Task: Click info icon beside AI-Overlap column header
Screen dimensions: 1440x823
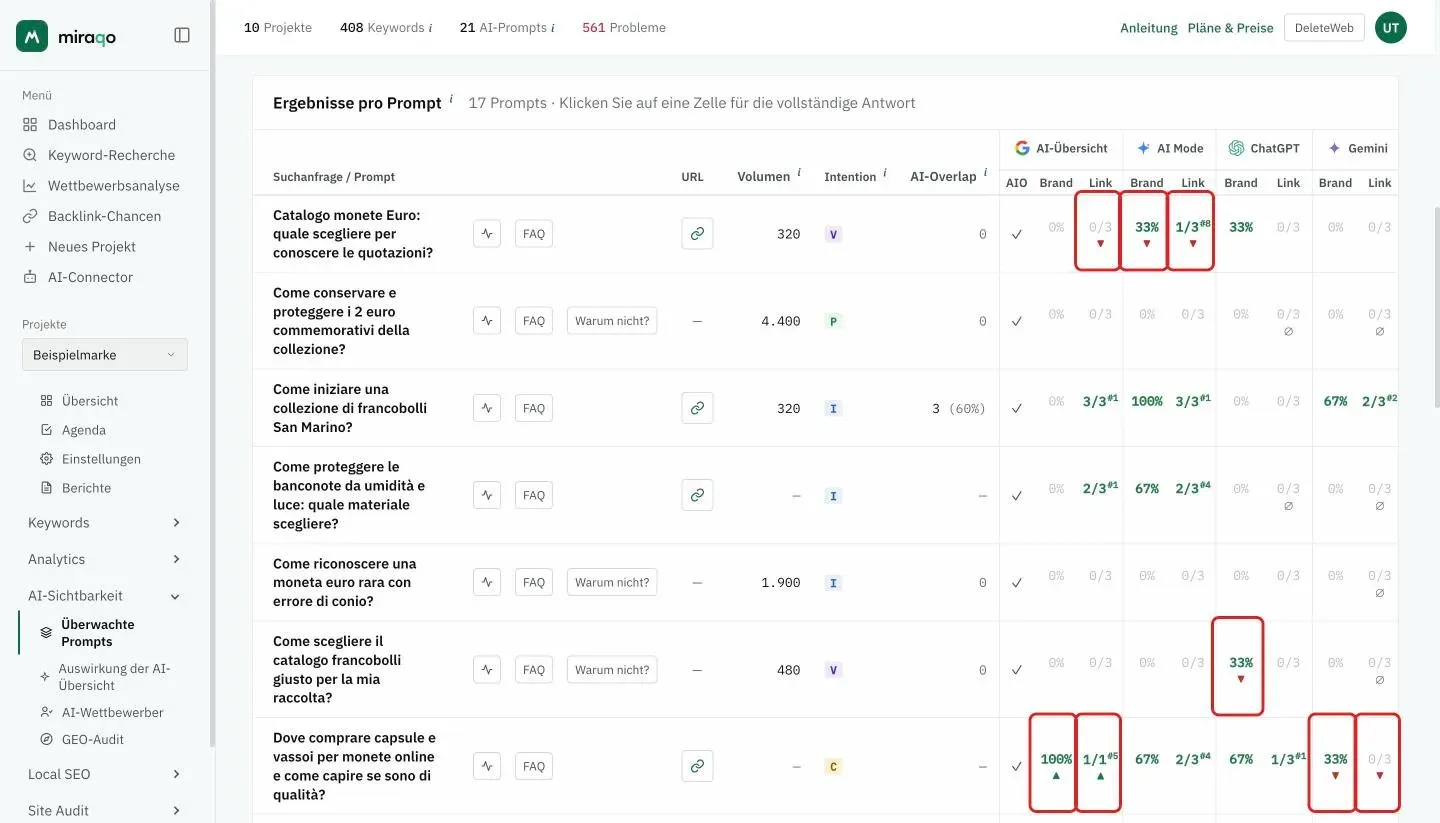Action: pyautogui.click(x=985, y=174)
